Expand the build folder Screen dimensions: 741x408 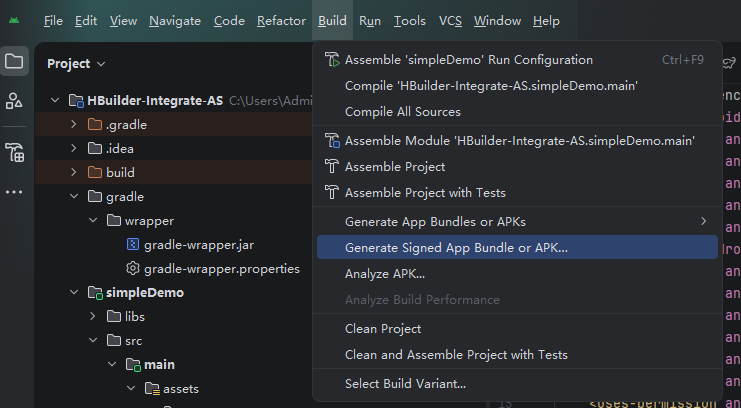(x=74, y=173)
